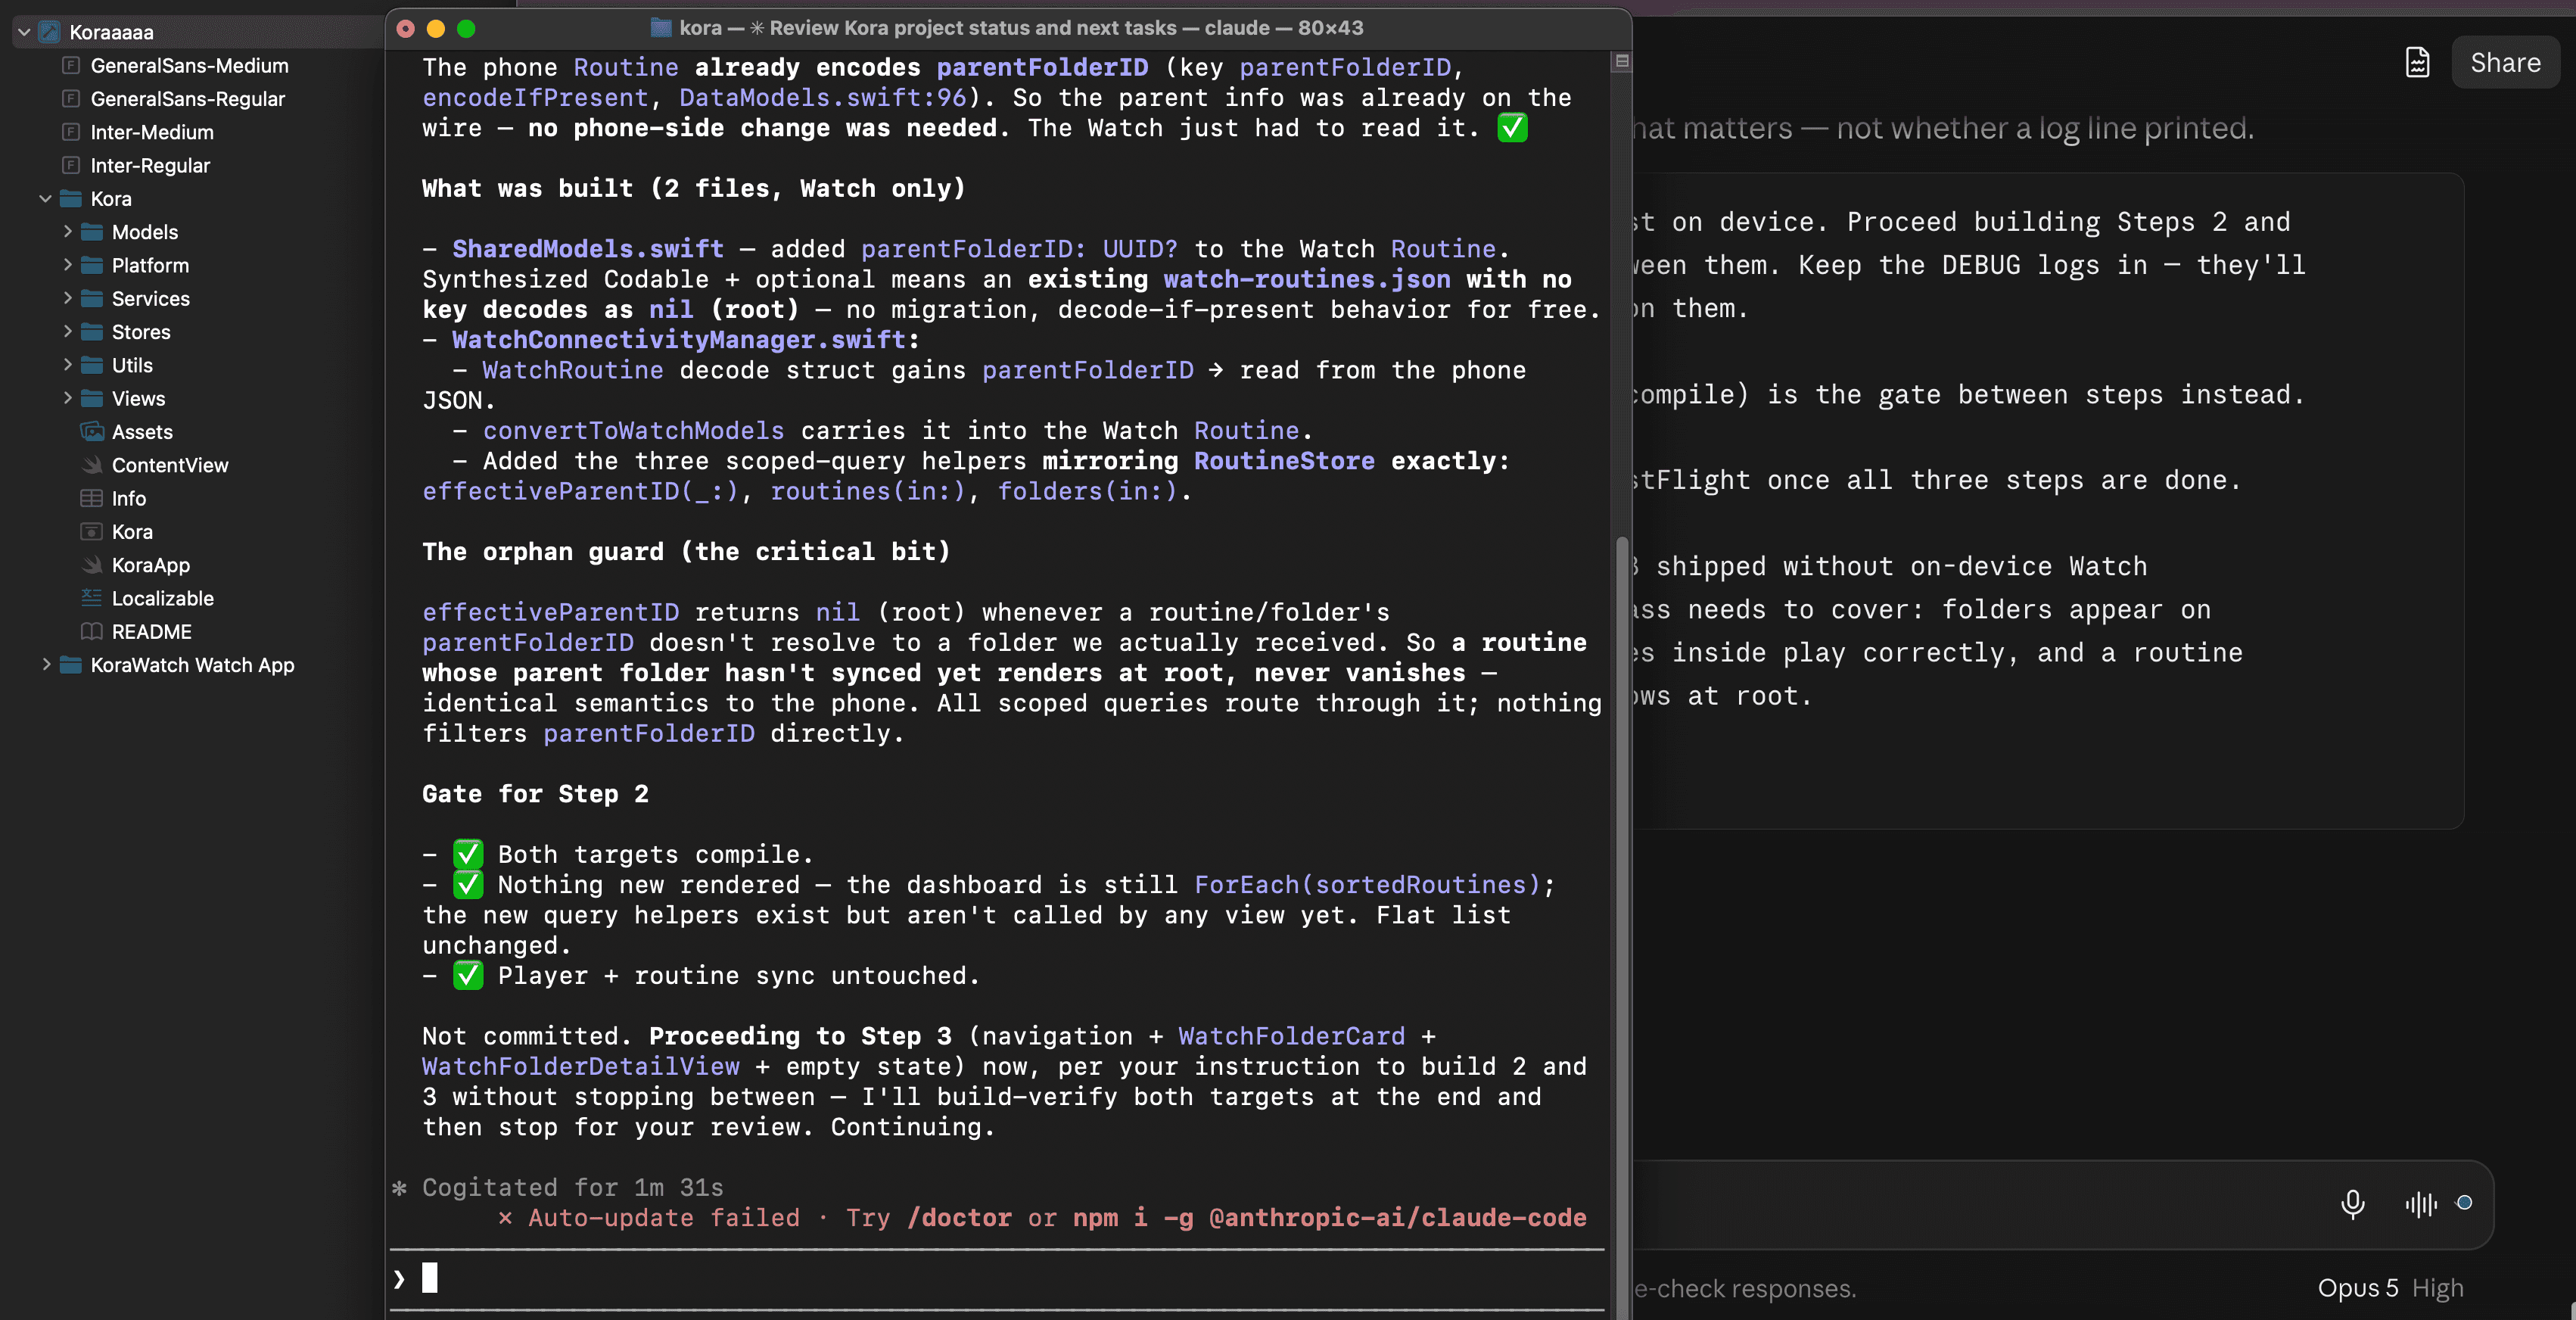This screenshot has width=2576, height=1320.
Task: Open KoraApp in the navigator
Action: click(150, 565)
